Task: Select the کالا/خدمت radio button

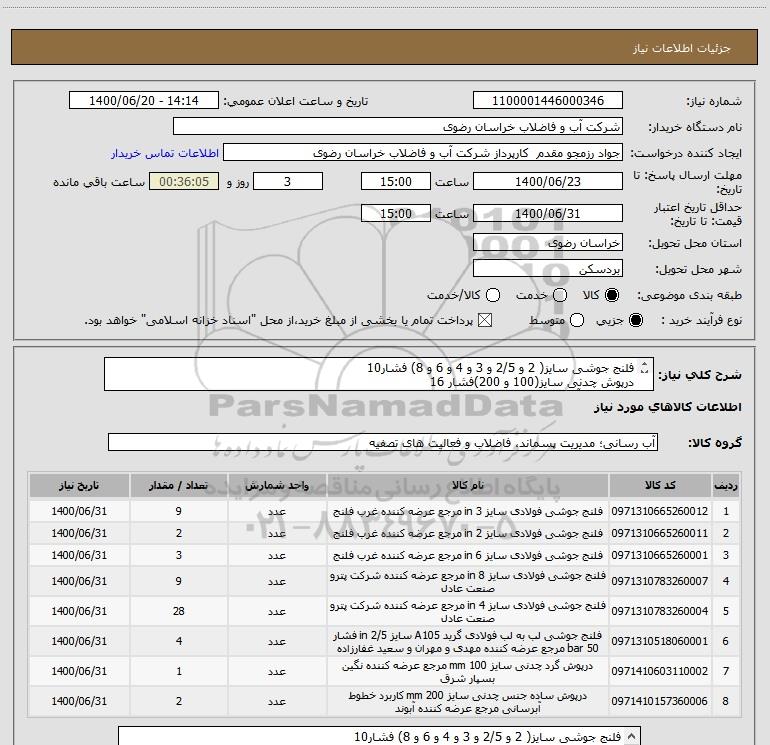Action: coord(493,295)
